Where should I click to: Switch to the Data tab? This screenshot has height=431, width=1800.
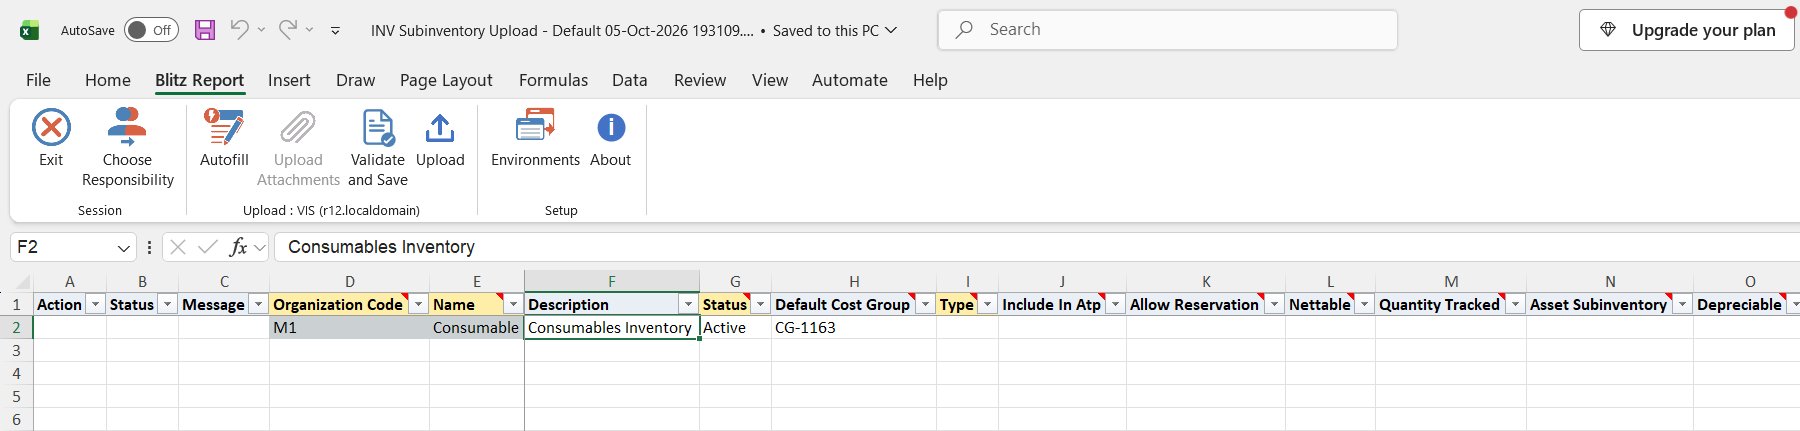pyautogui.click(x=630, y=80)
